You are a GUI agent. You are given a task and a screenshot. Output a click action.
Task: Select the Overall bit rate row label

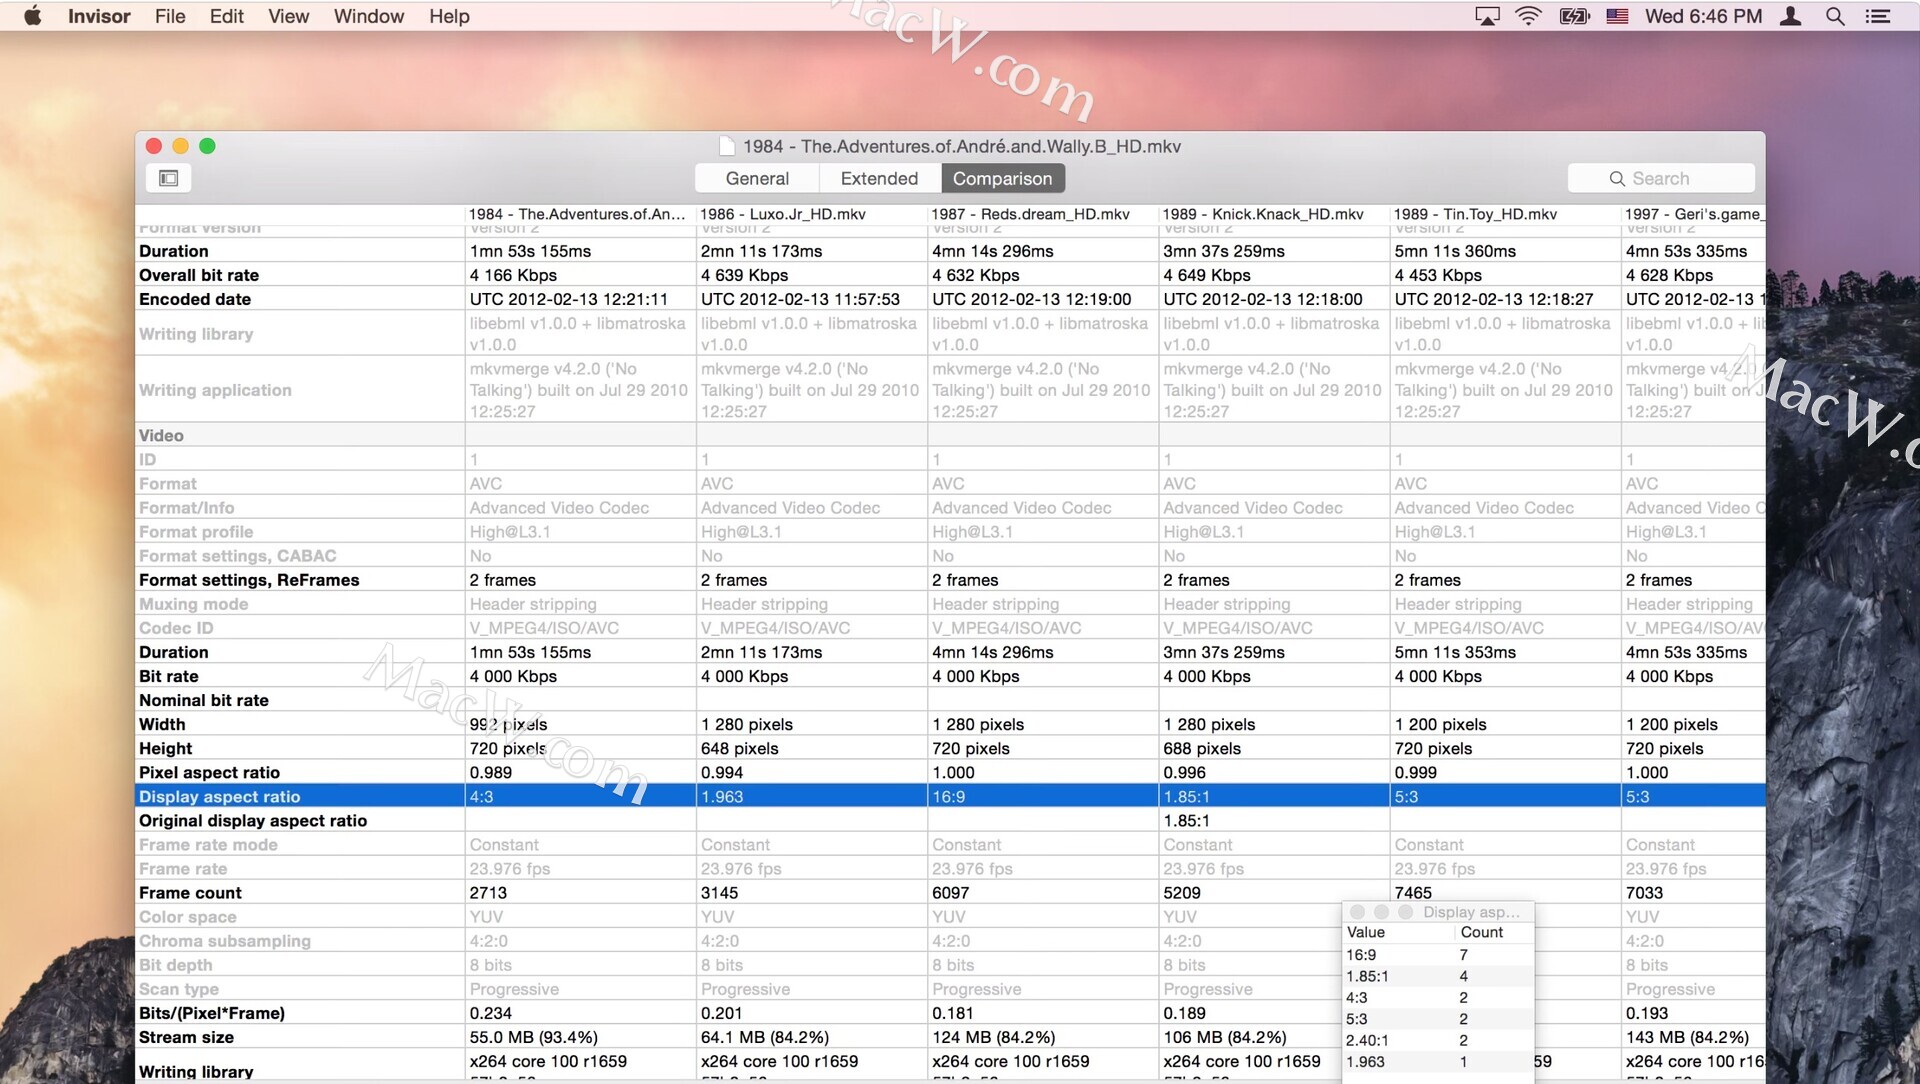[x=199, y=275]
